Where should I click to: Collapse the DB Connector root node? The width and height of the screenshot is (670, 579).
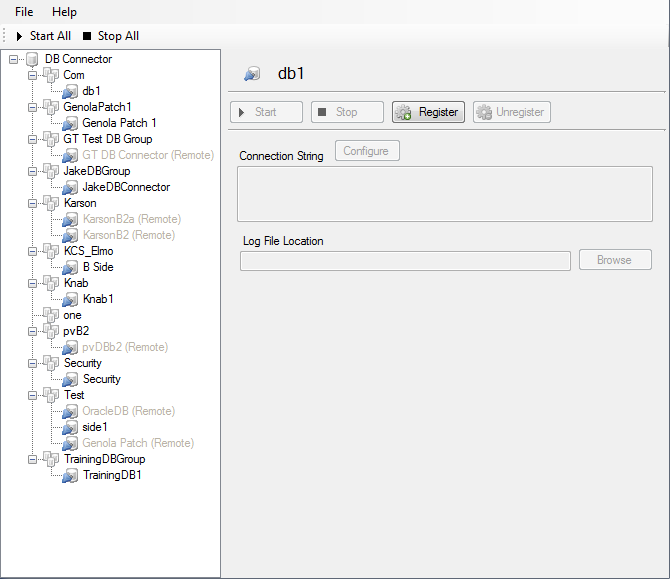[13, 59]
